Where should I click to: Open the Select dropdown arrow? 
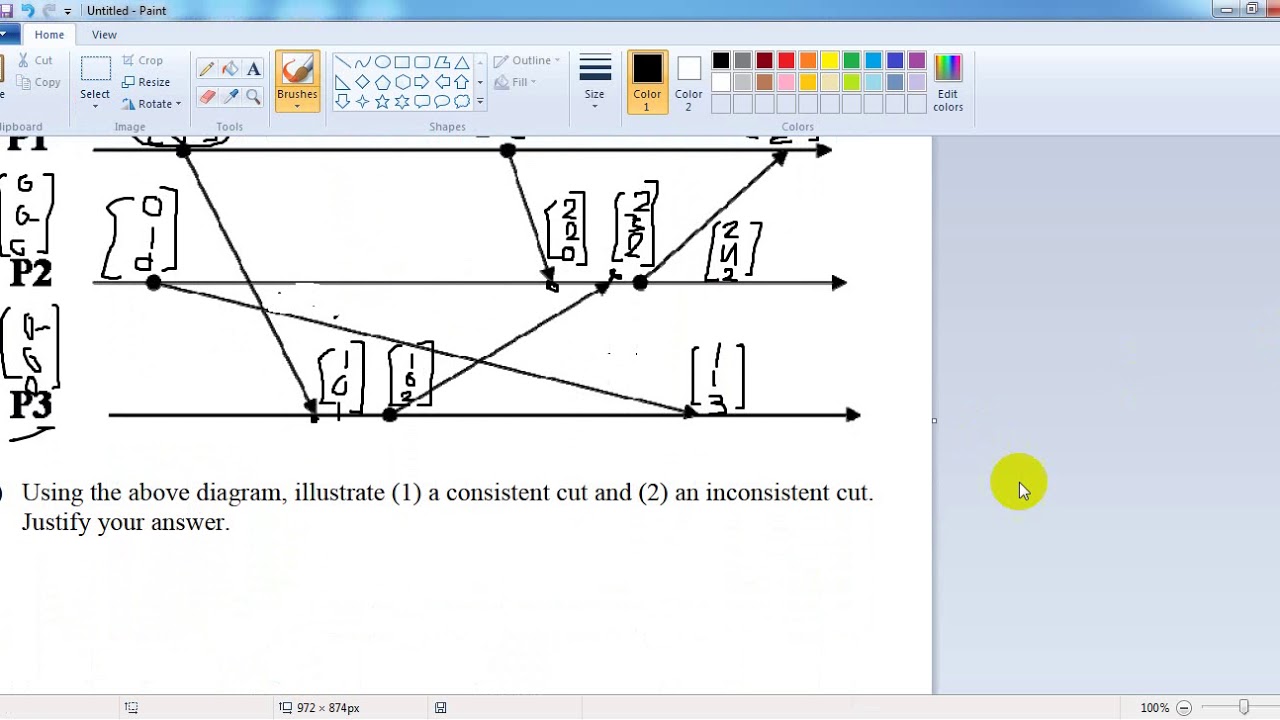pos(95,106)
